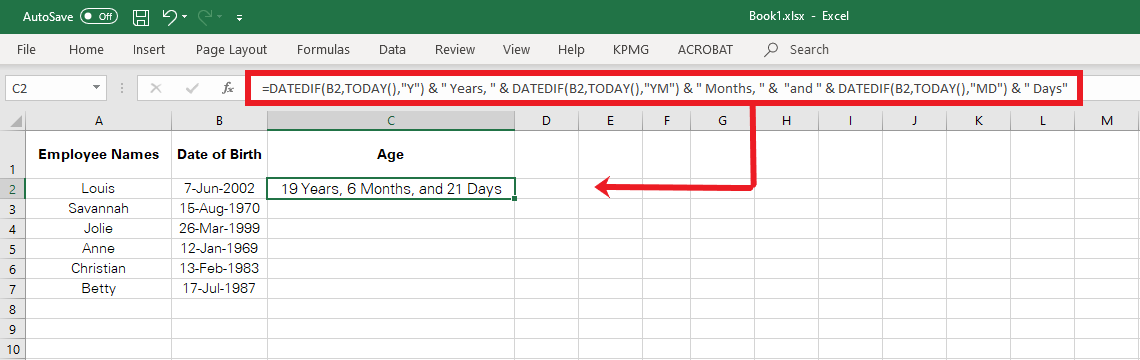Open the Review tab
The image size is (1140, 360).
tap(454, 49)
